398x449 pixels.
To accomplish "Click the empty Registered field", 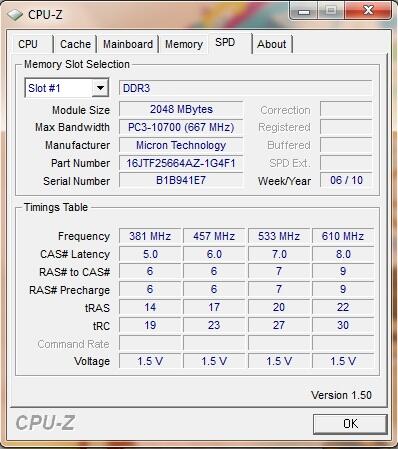I will (x=346, y=127).
